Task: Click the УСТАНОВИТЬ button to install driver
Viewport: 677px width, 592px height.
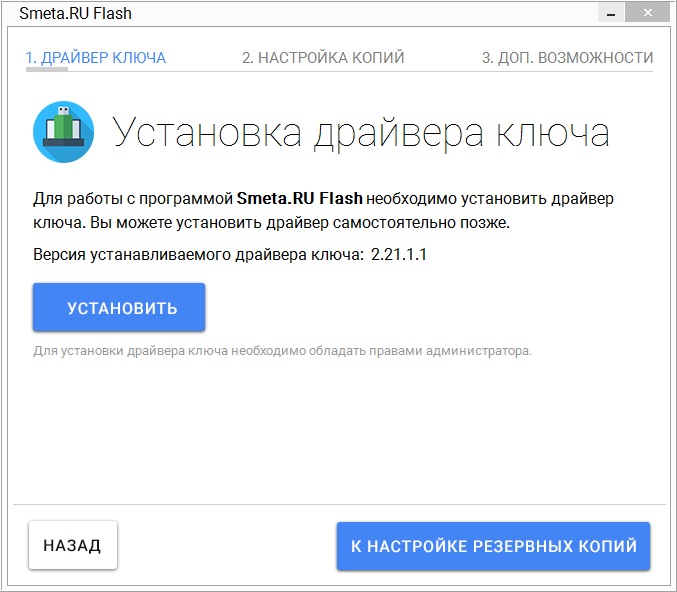Action: point(119,307)
